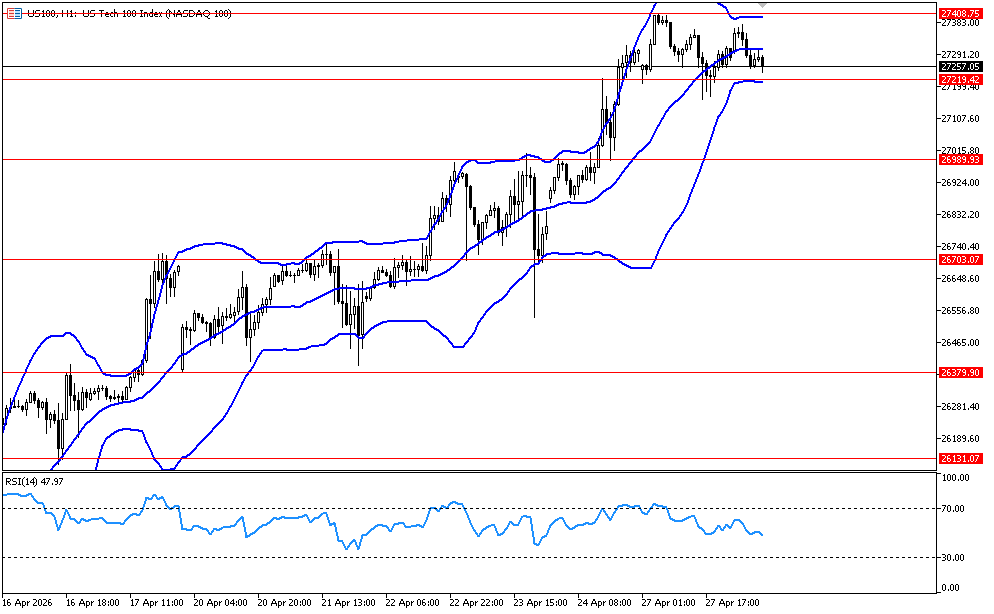
Task: Click the RSI(14) 47.97 indicator label
Action: (35, 481)
